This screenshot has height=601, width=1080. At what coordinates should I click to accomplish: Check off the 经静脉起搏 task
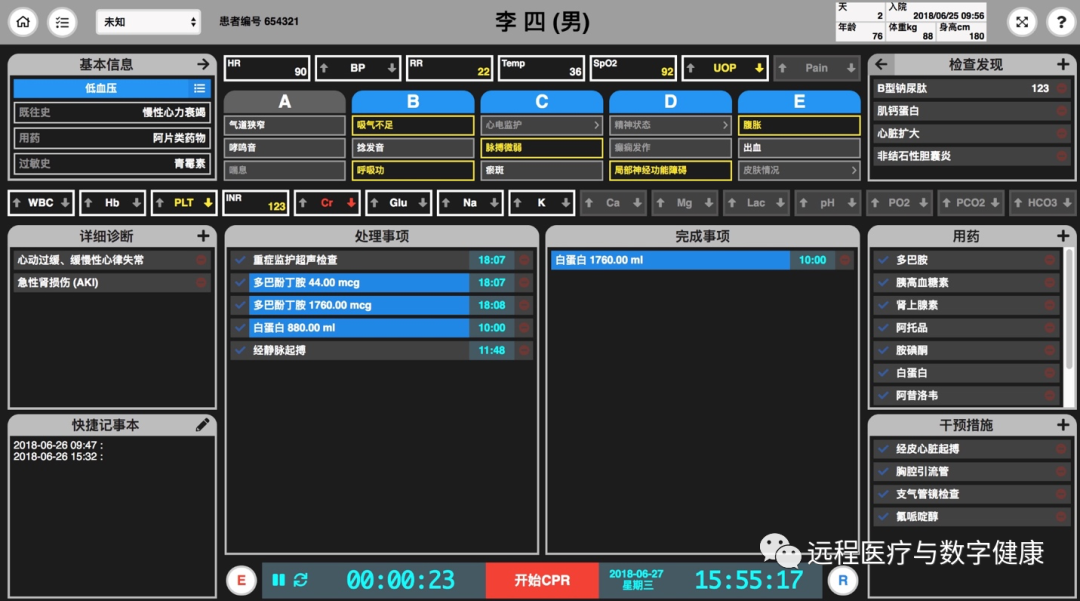click(x=240, y=350)
